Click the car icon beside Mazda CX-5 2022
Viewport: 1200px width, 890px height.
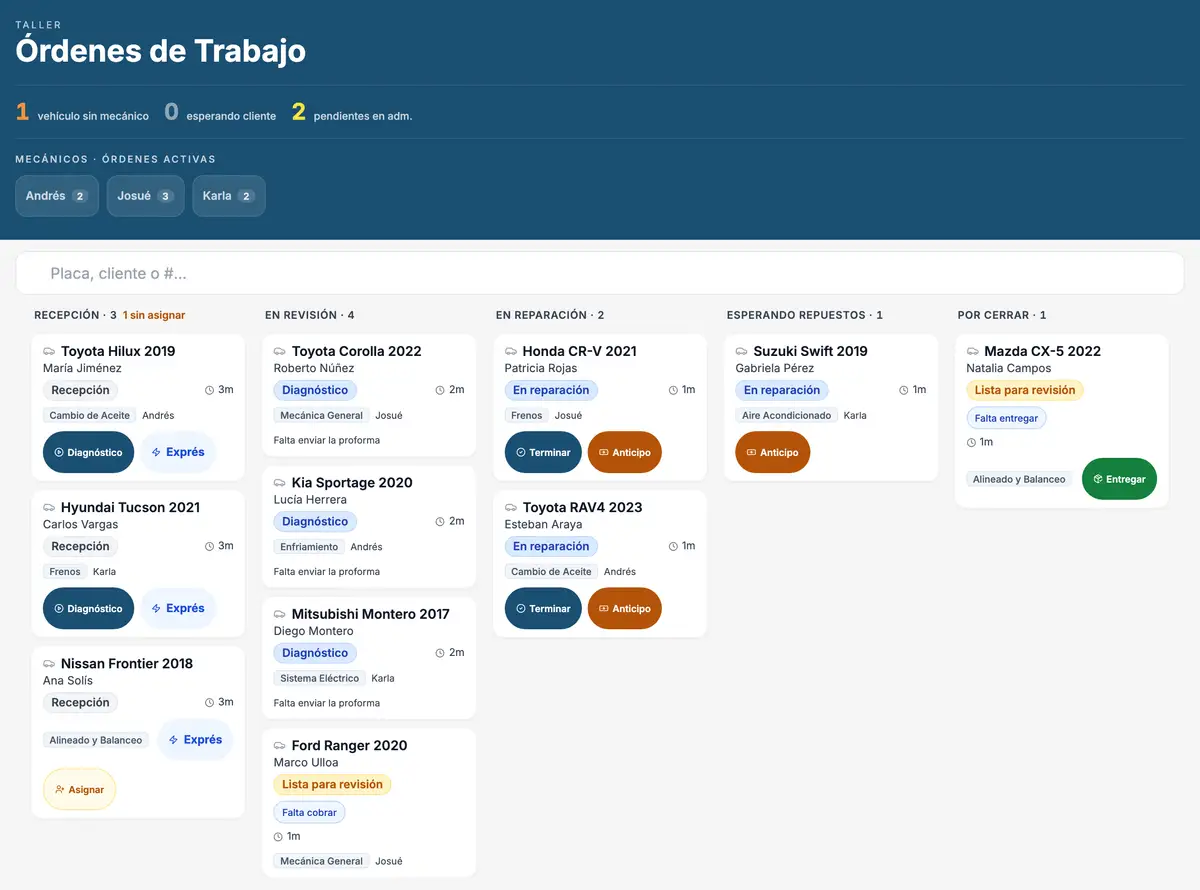[x=973, y=351]
